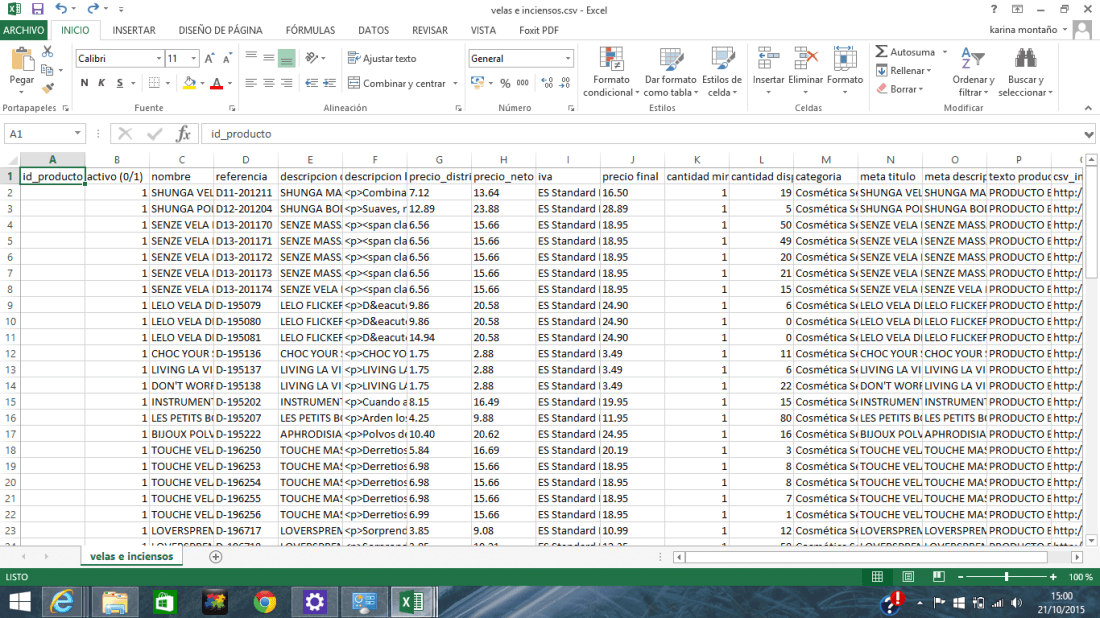Increase decimal places
The image size is (1100, 618).
click(x=547, y=83)
